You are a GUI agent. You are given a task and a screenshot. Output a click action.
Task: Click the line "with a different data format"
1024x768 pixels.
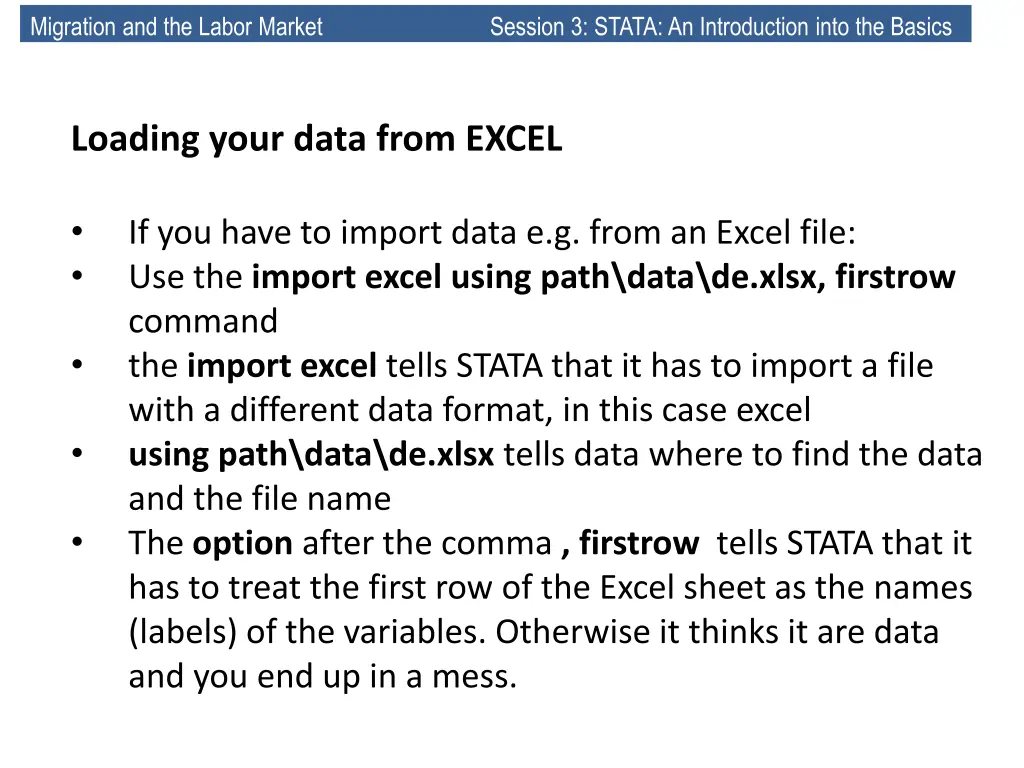pos(470,410)
